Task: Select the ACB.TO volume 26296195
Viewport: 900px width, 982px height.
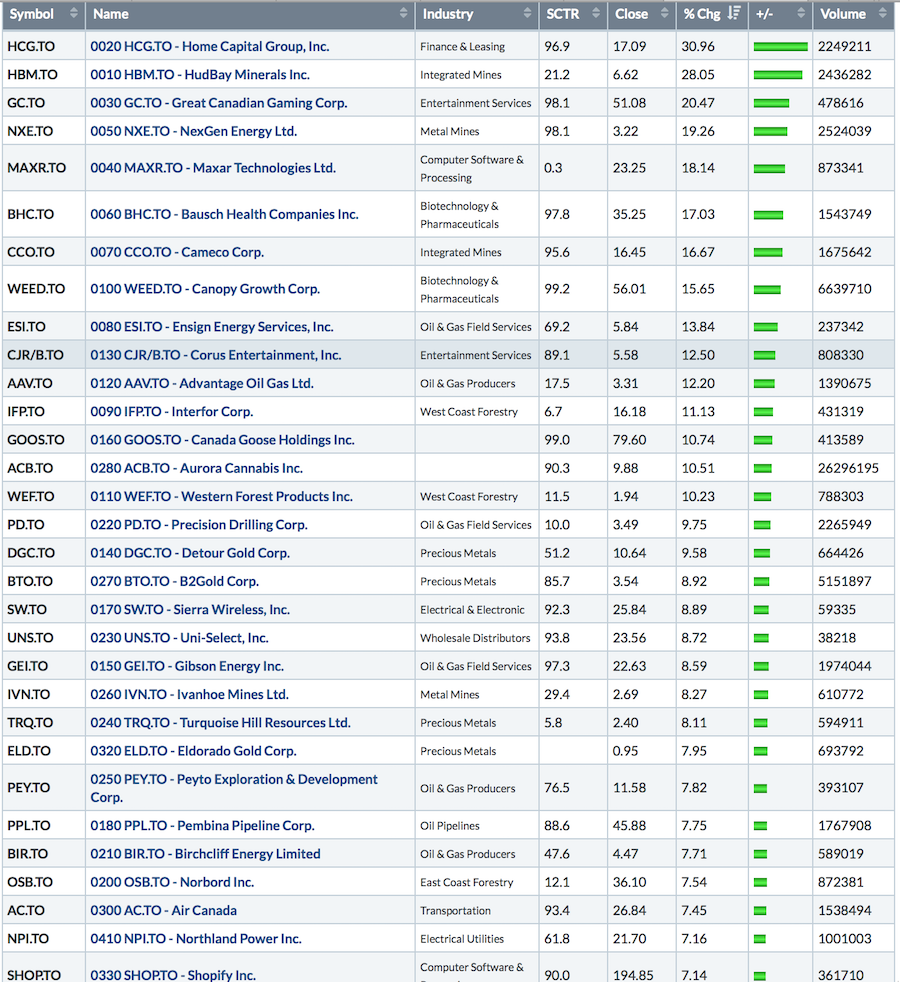Action: pos(848,468)
